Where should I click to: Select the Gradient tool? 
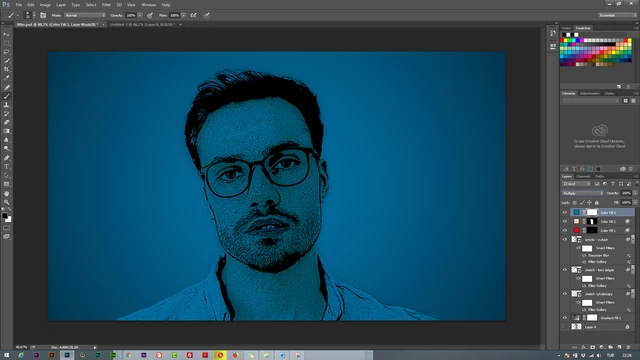click(x=6, y=131)
